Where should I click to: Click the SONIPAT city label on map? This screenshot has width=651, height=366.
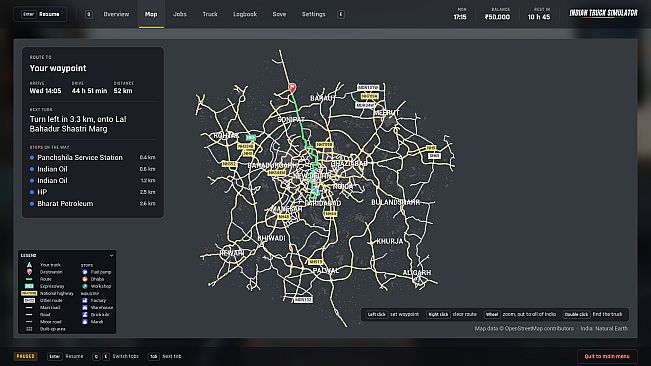click(x=291, y=120)
